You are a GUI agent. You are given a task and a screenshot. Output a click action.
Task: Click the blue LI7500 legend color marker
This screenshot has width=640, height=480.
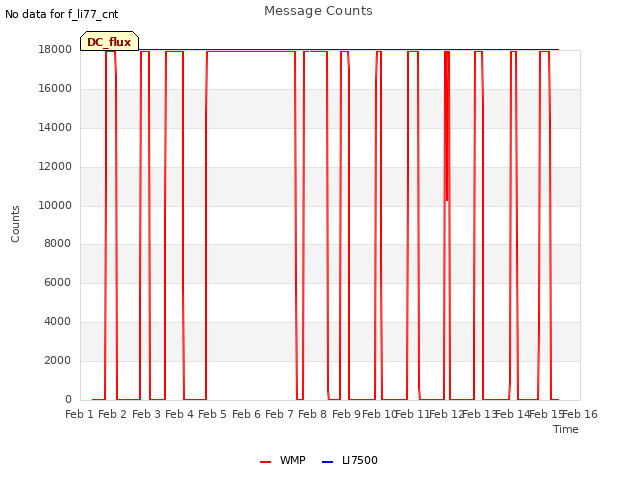click(327, 462)
